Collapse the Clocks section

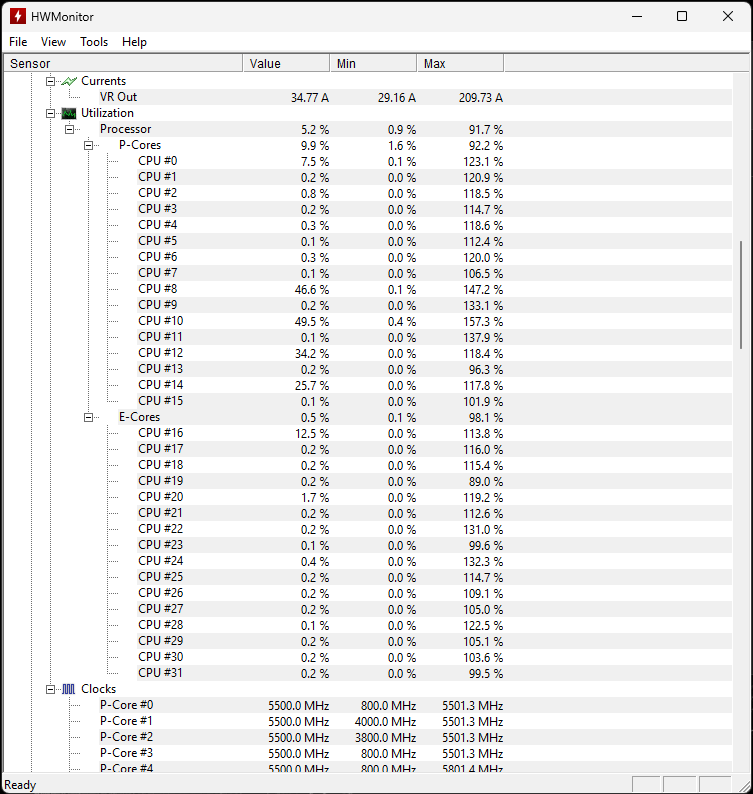(51, 689)
